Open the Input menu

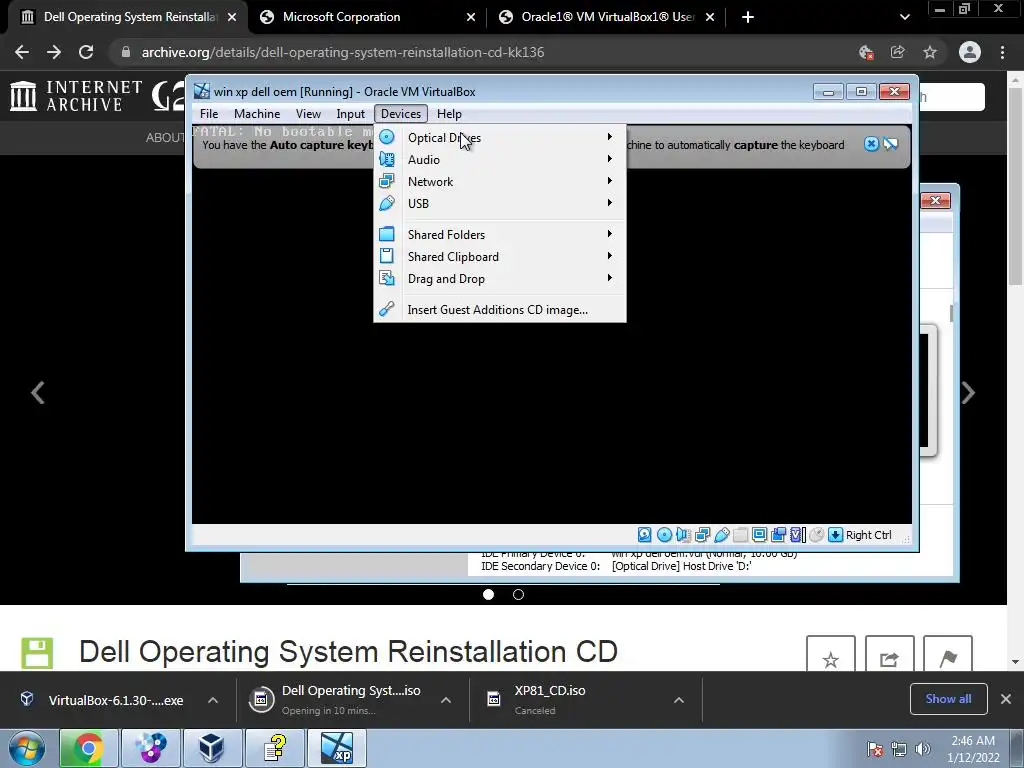(351, 114)
